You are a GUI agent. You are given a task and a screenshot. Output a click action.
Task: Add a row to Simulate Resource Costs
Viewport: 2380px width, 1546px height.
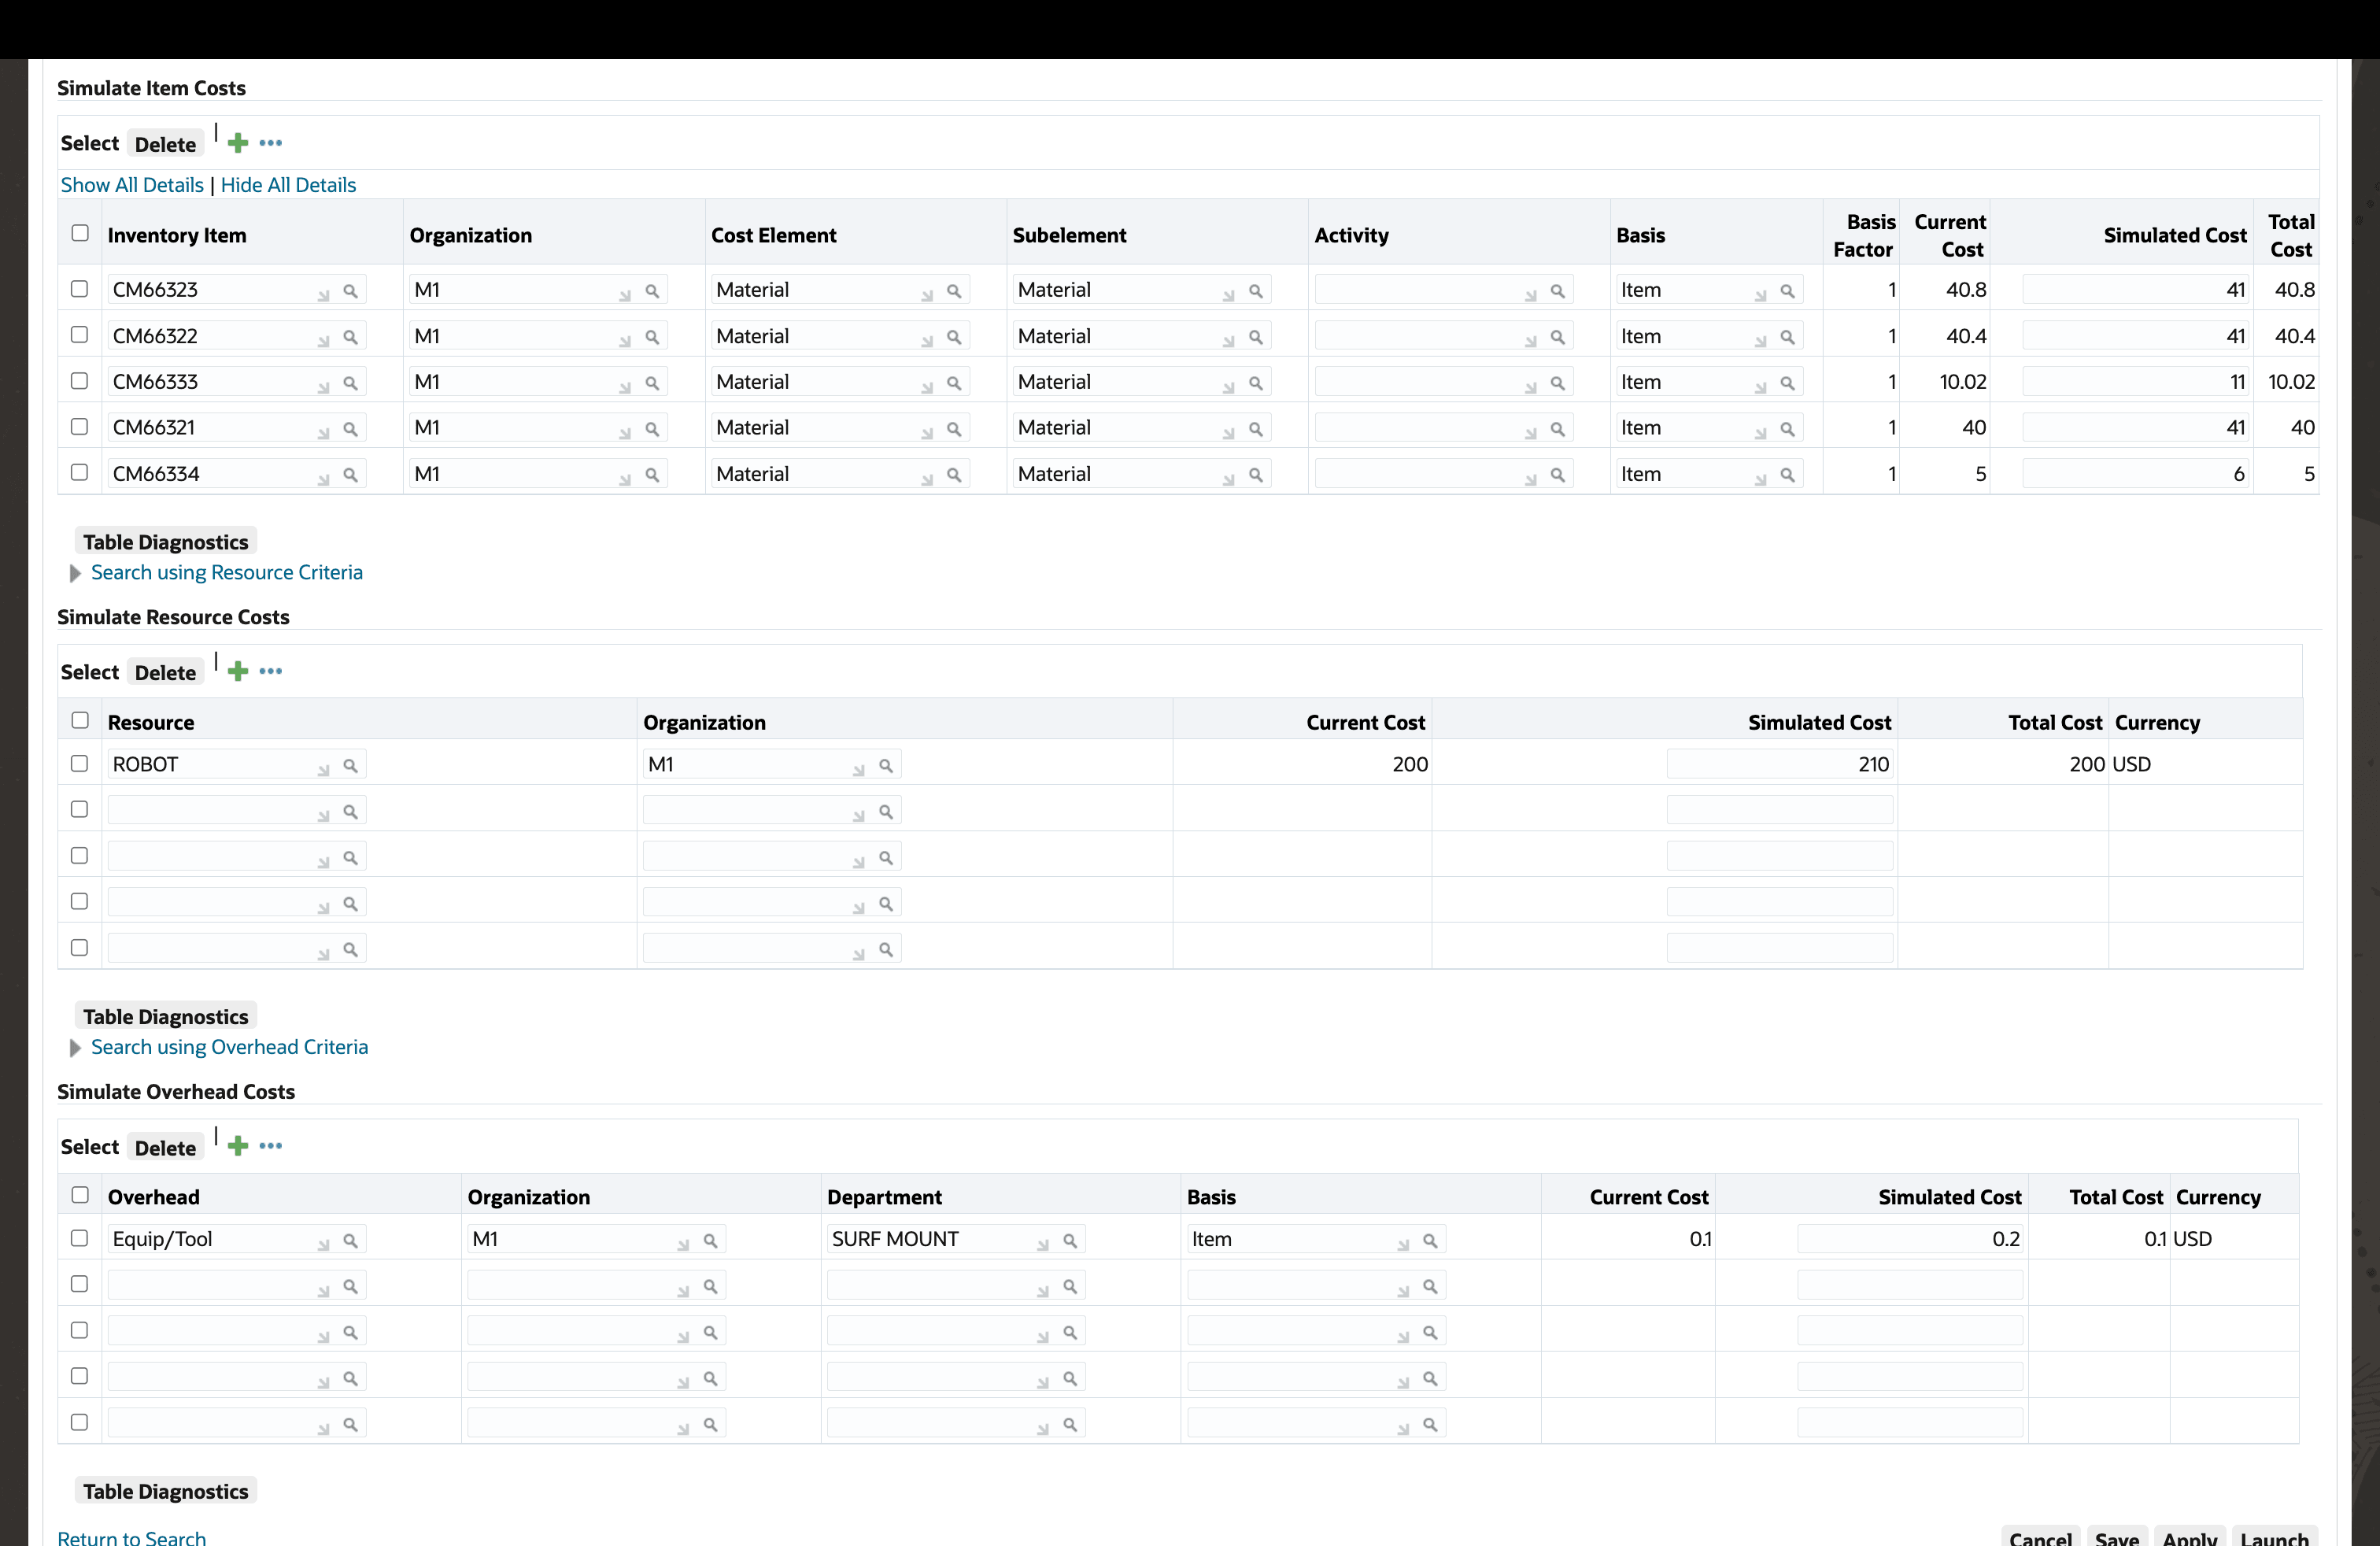(x=237, y=670)
